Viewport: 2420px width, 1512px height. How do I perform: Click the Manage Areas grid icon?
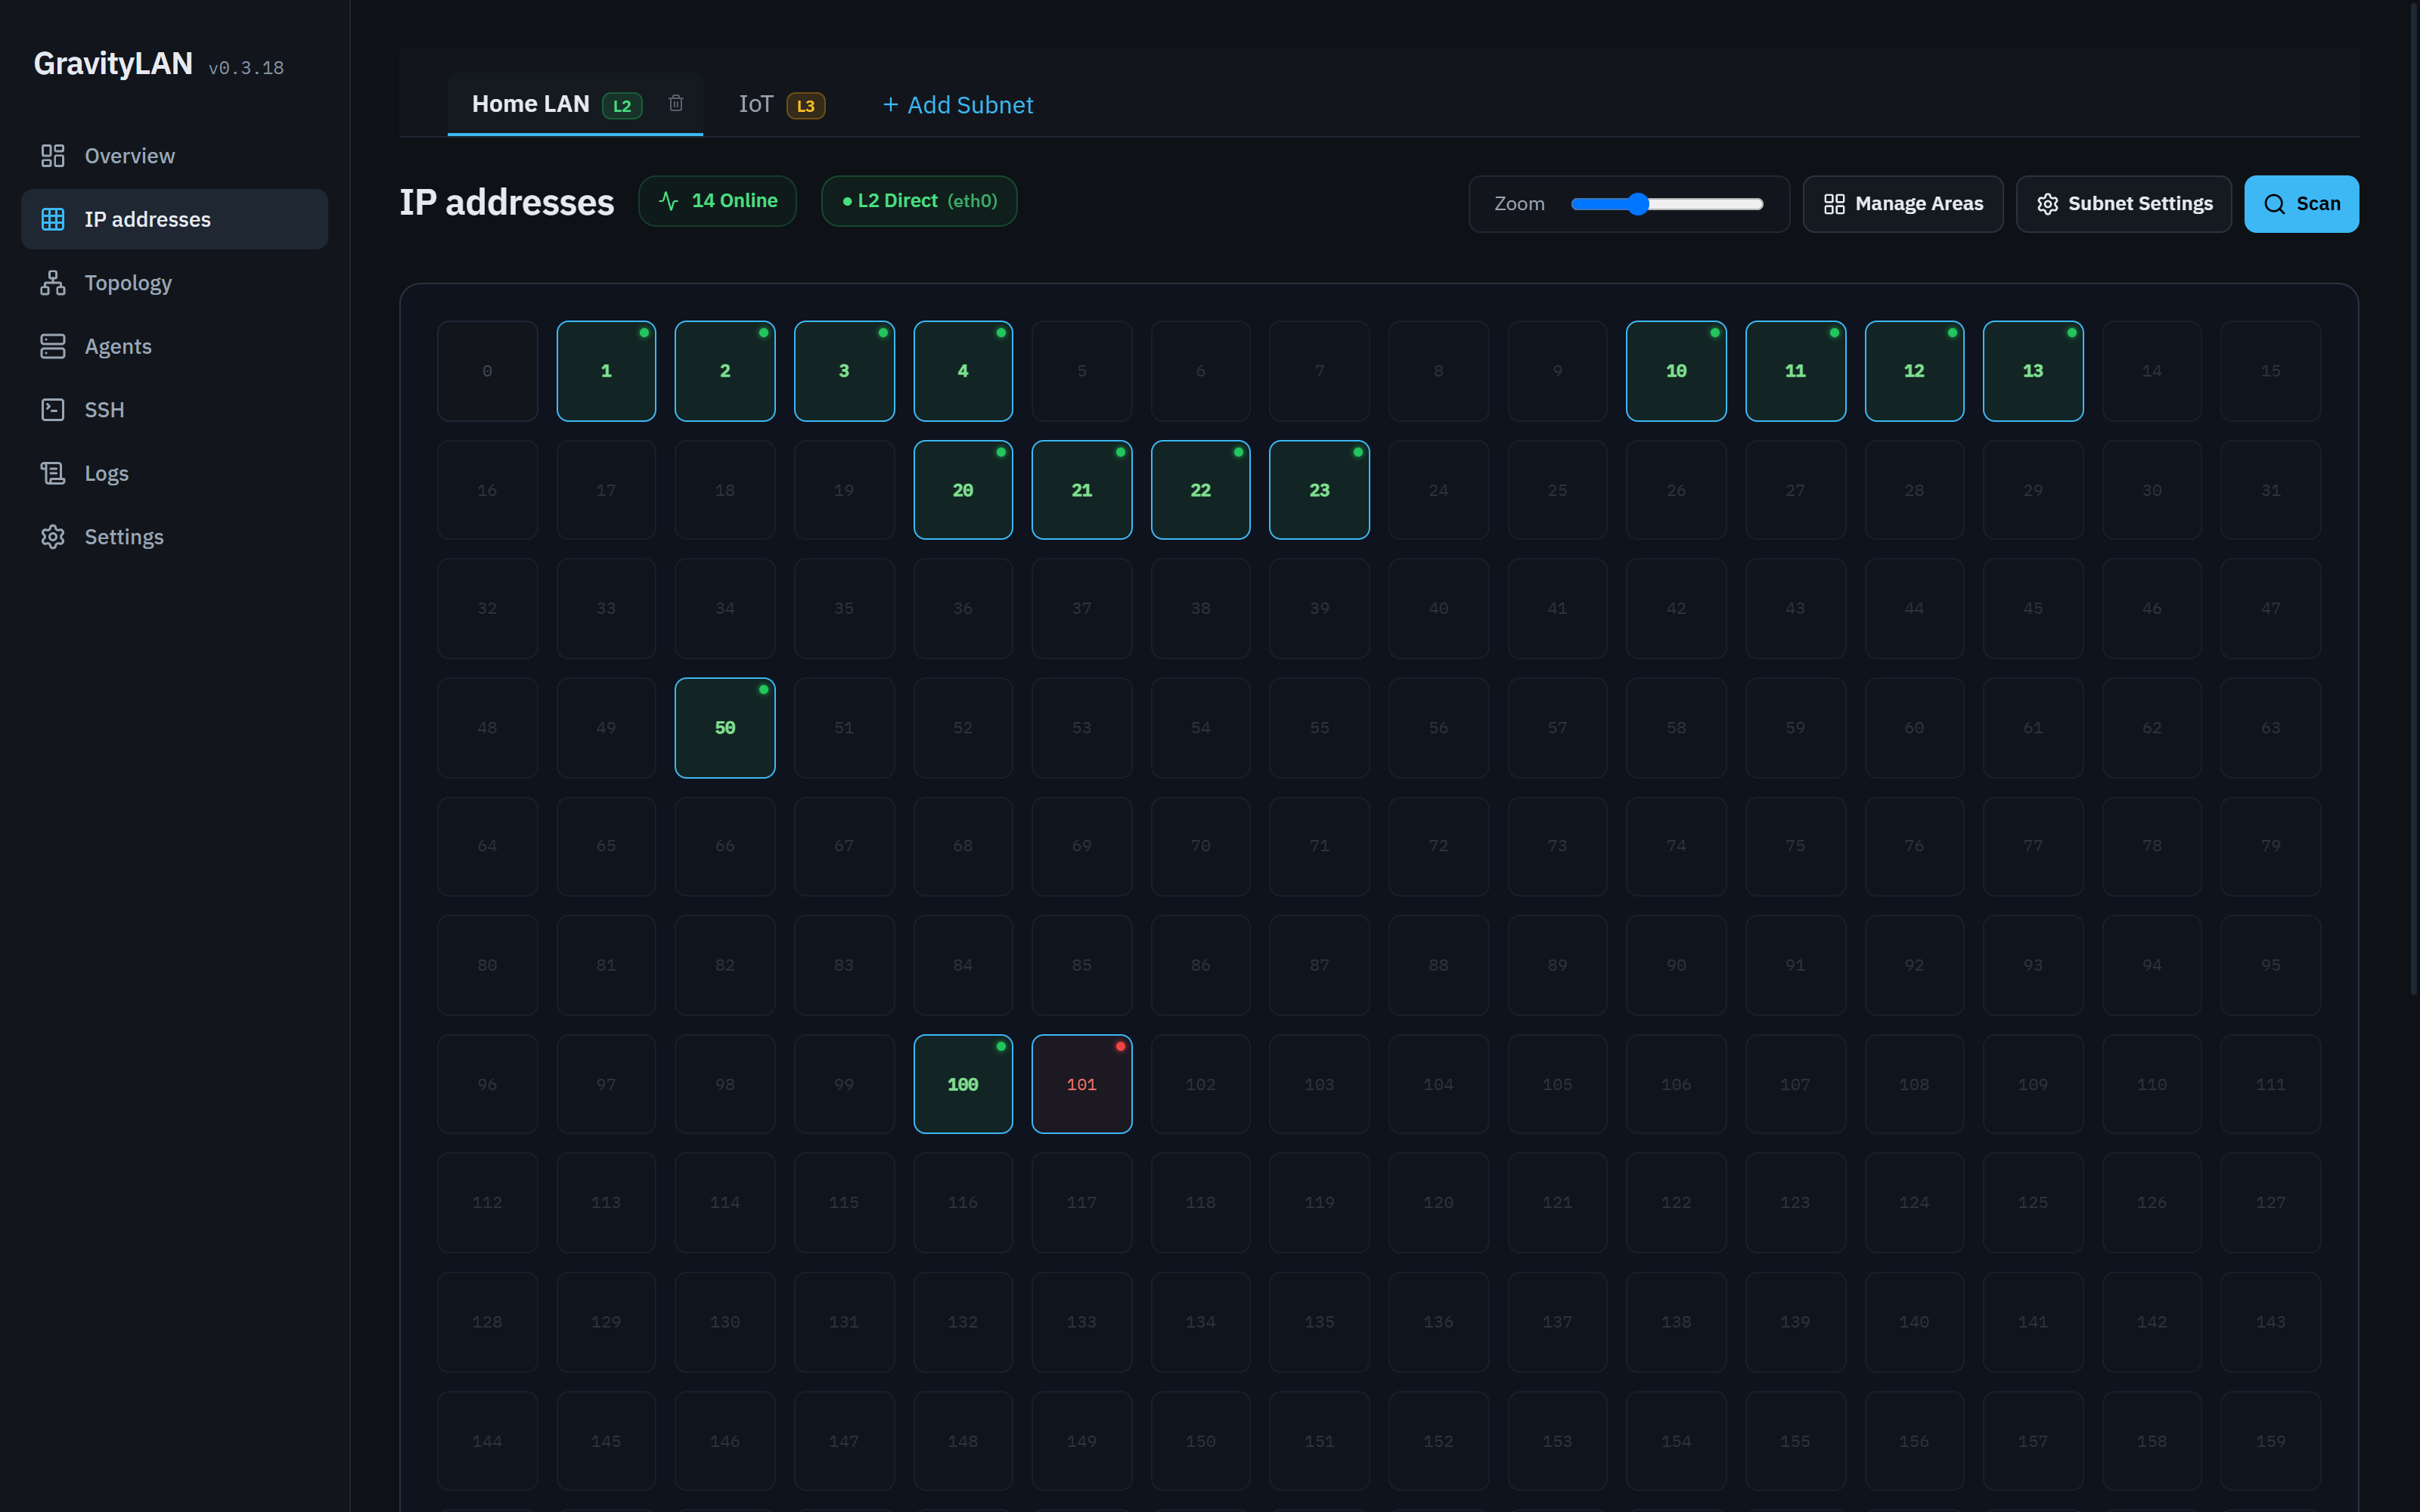click(1834, 204)
